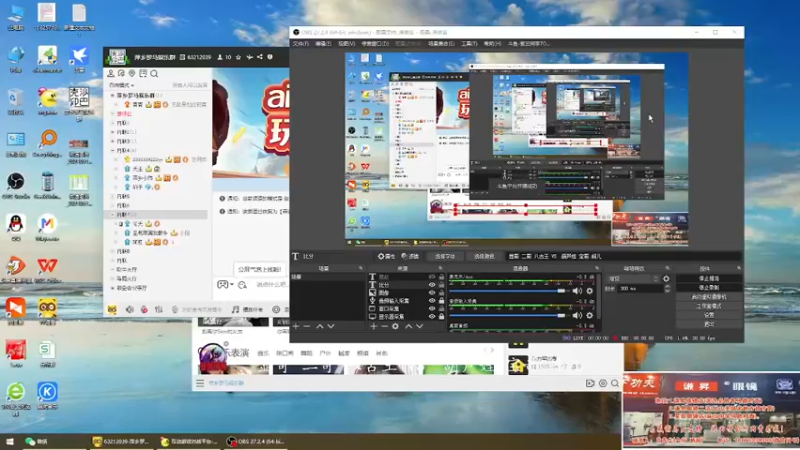Hide the Display Capture source

pyautogui.click(x=432, y=317)
